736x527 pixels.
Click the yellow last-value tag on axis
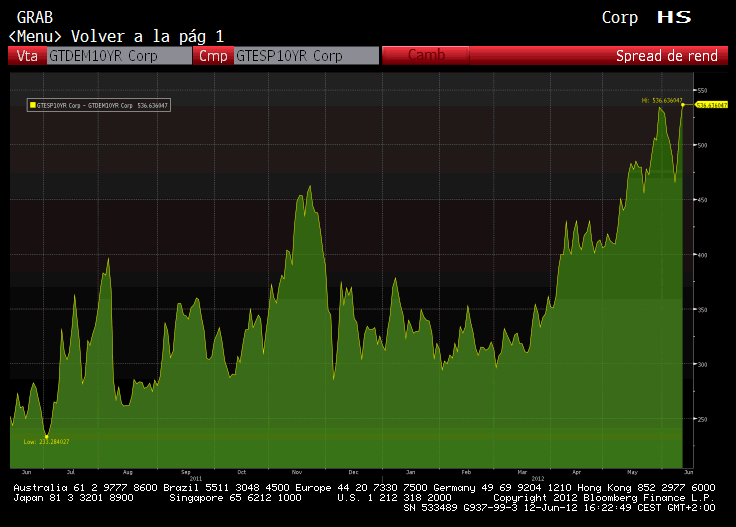712,105
